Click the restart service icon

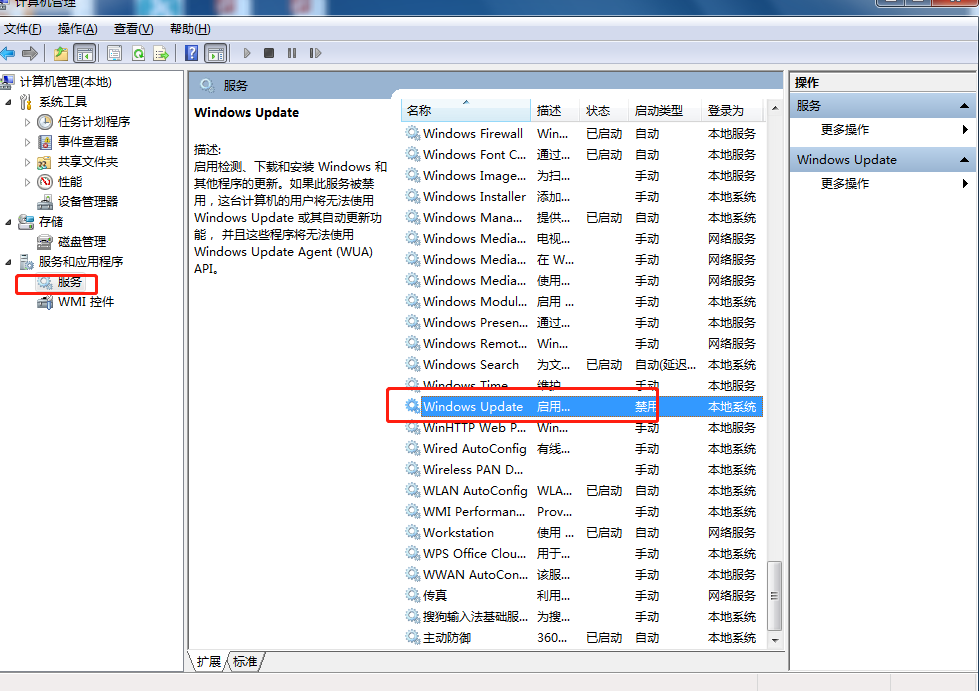[x=315, y=54]
